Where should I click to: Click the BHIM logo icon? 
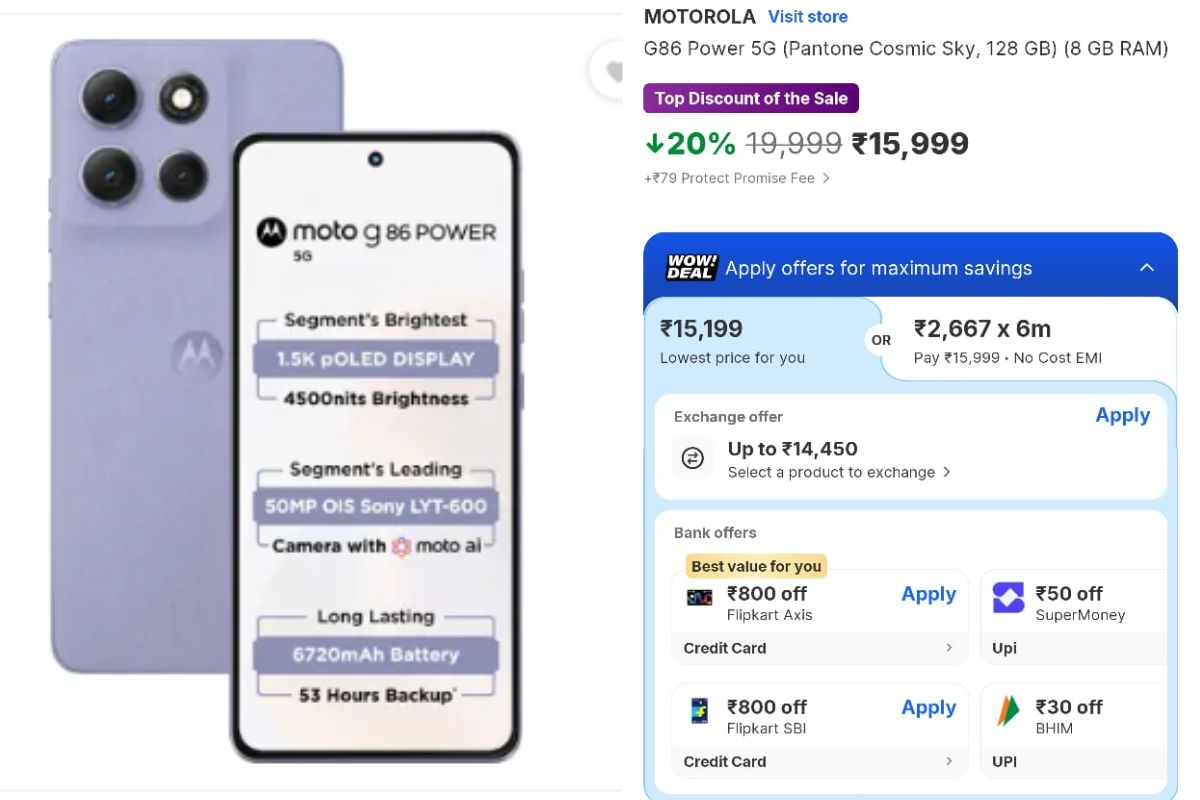pyautogui.click(x=1008, y=712)
